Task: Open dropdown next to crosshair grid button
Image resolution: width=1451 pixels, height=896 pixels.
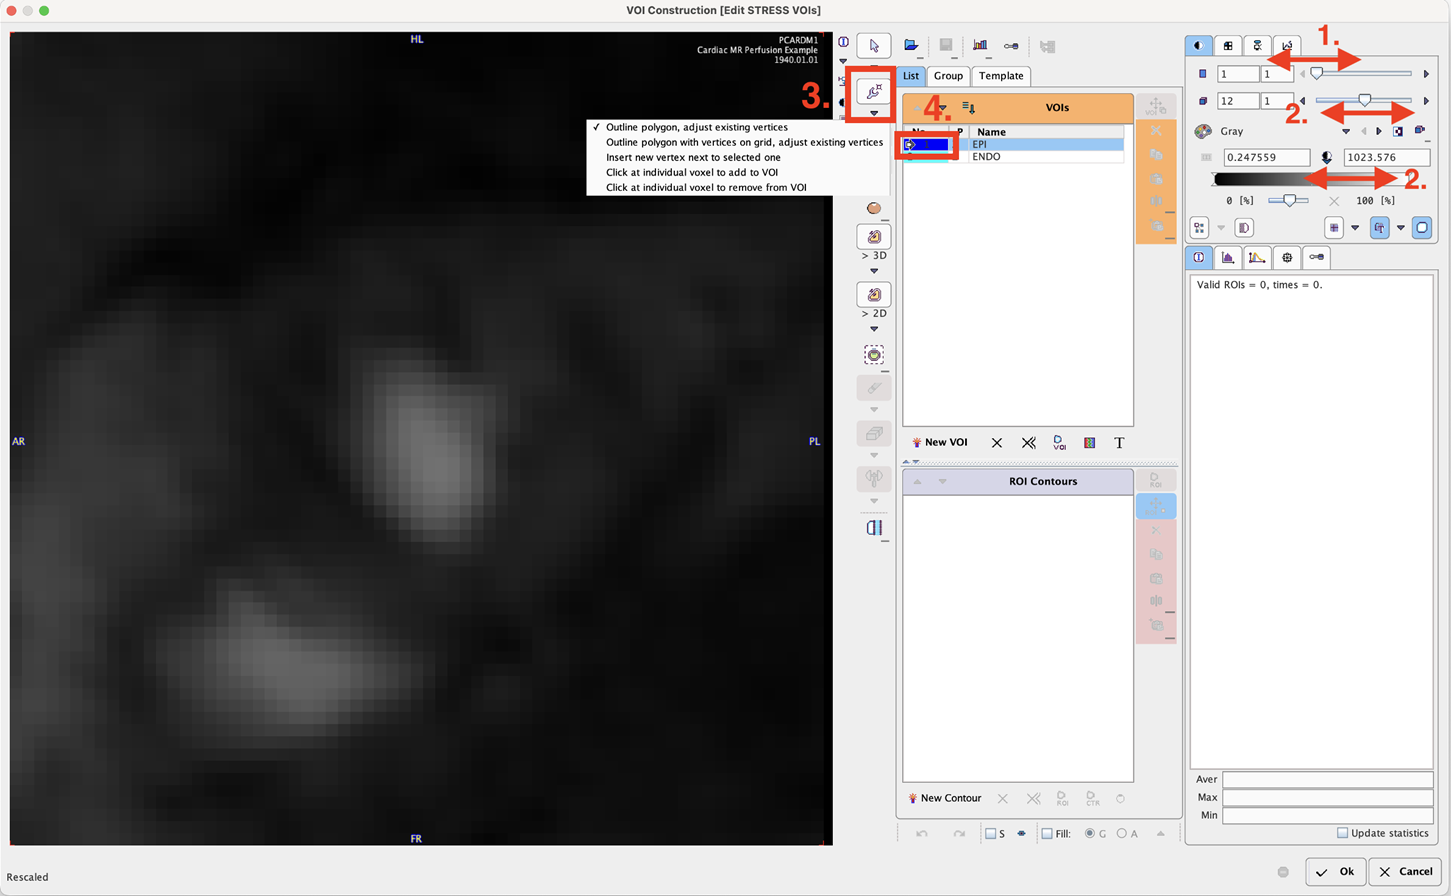Action: pos(1355,228)
